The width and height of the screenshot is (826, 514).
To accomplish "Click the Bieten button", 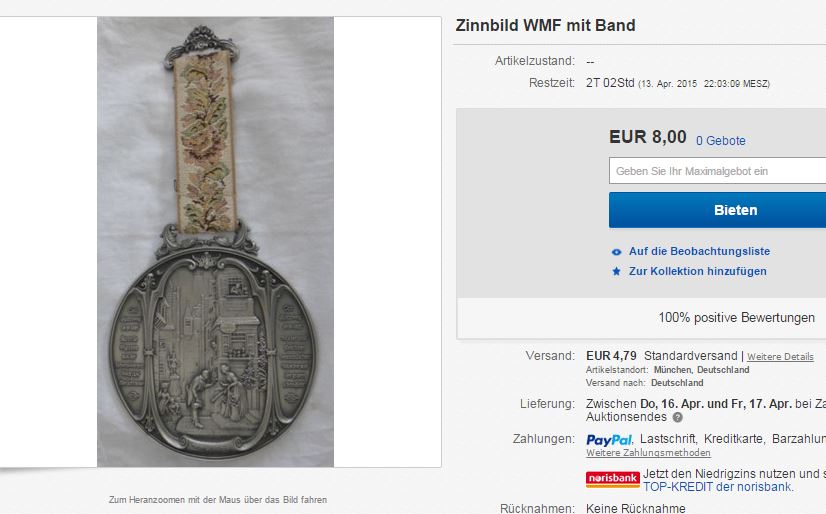I will tap(717, 210).
